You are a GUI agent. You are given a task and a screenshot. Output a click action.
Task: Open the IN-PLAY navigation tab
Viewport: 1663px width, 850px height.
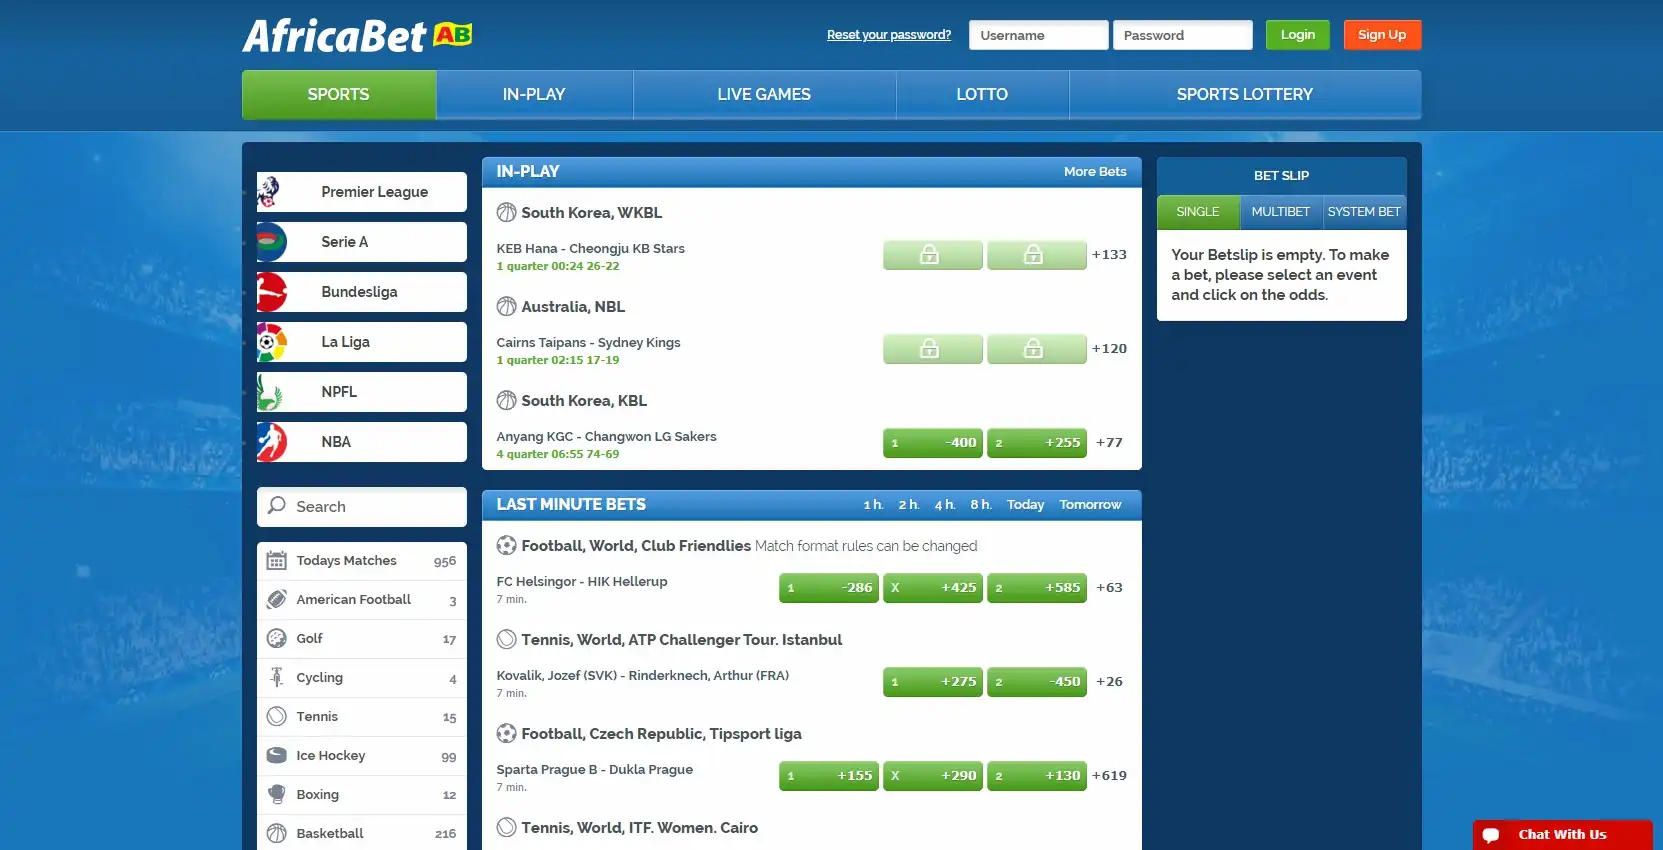[534, 95]
